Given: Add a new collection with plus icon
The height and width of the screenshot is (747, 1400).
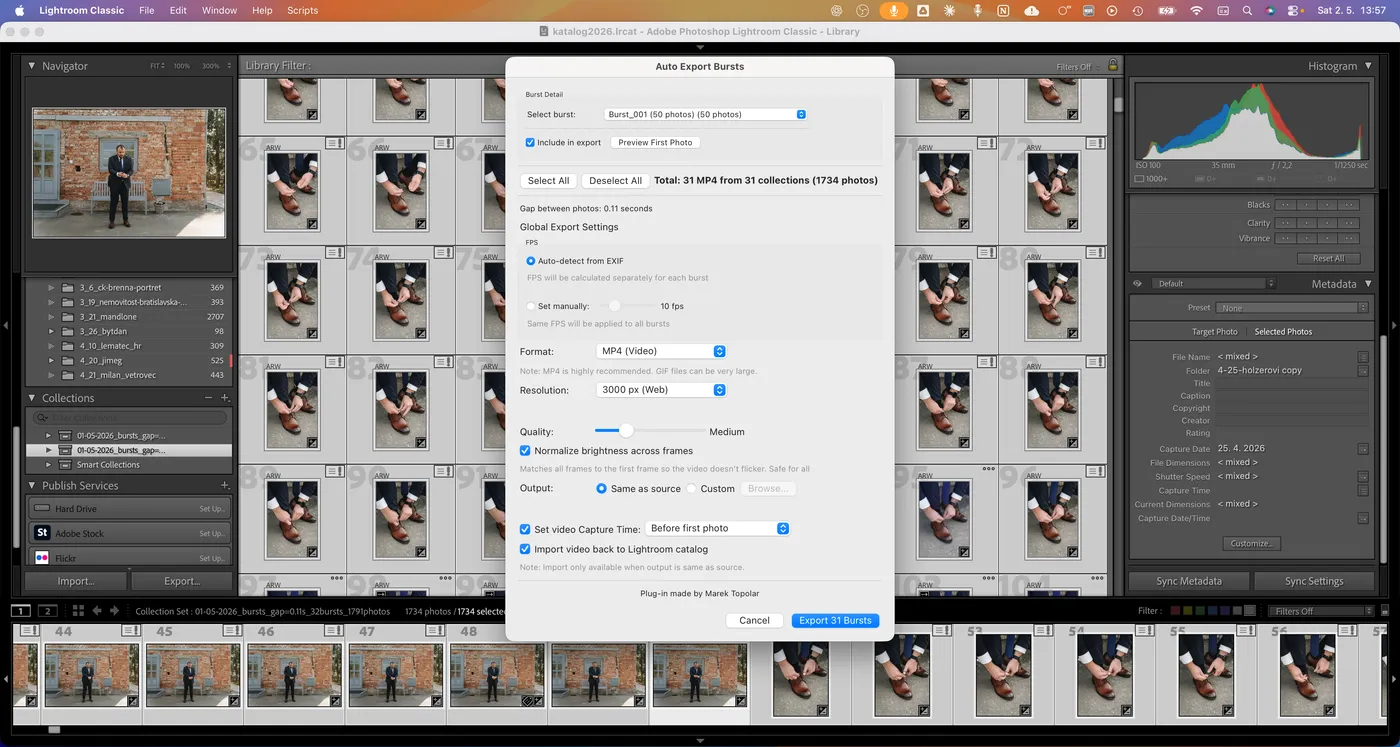Looking at the screenshot, I should coord(225,398).
